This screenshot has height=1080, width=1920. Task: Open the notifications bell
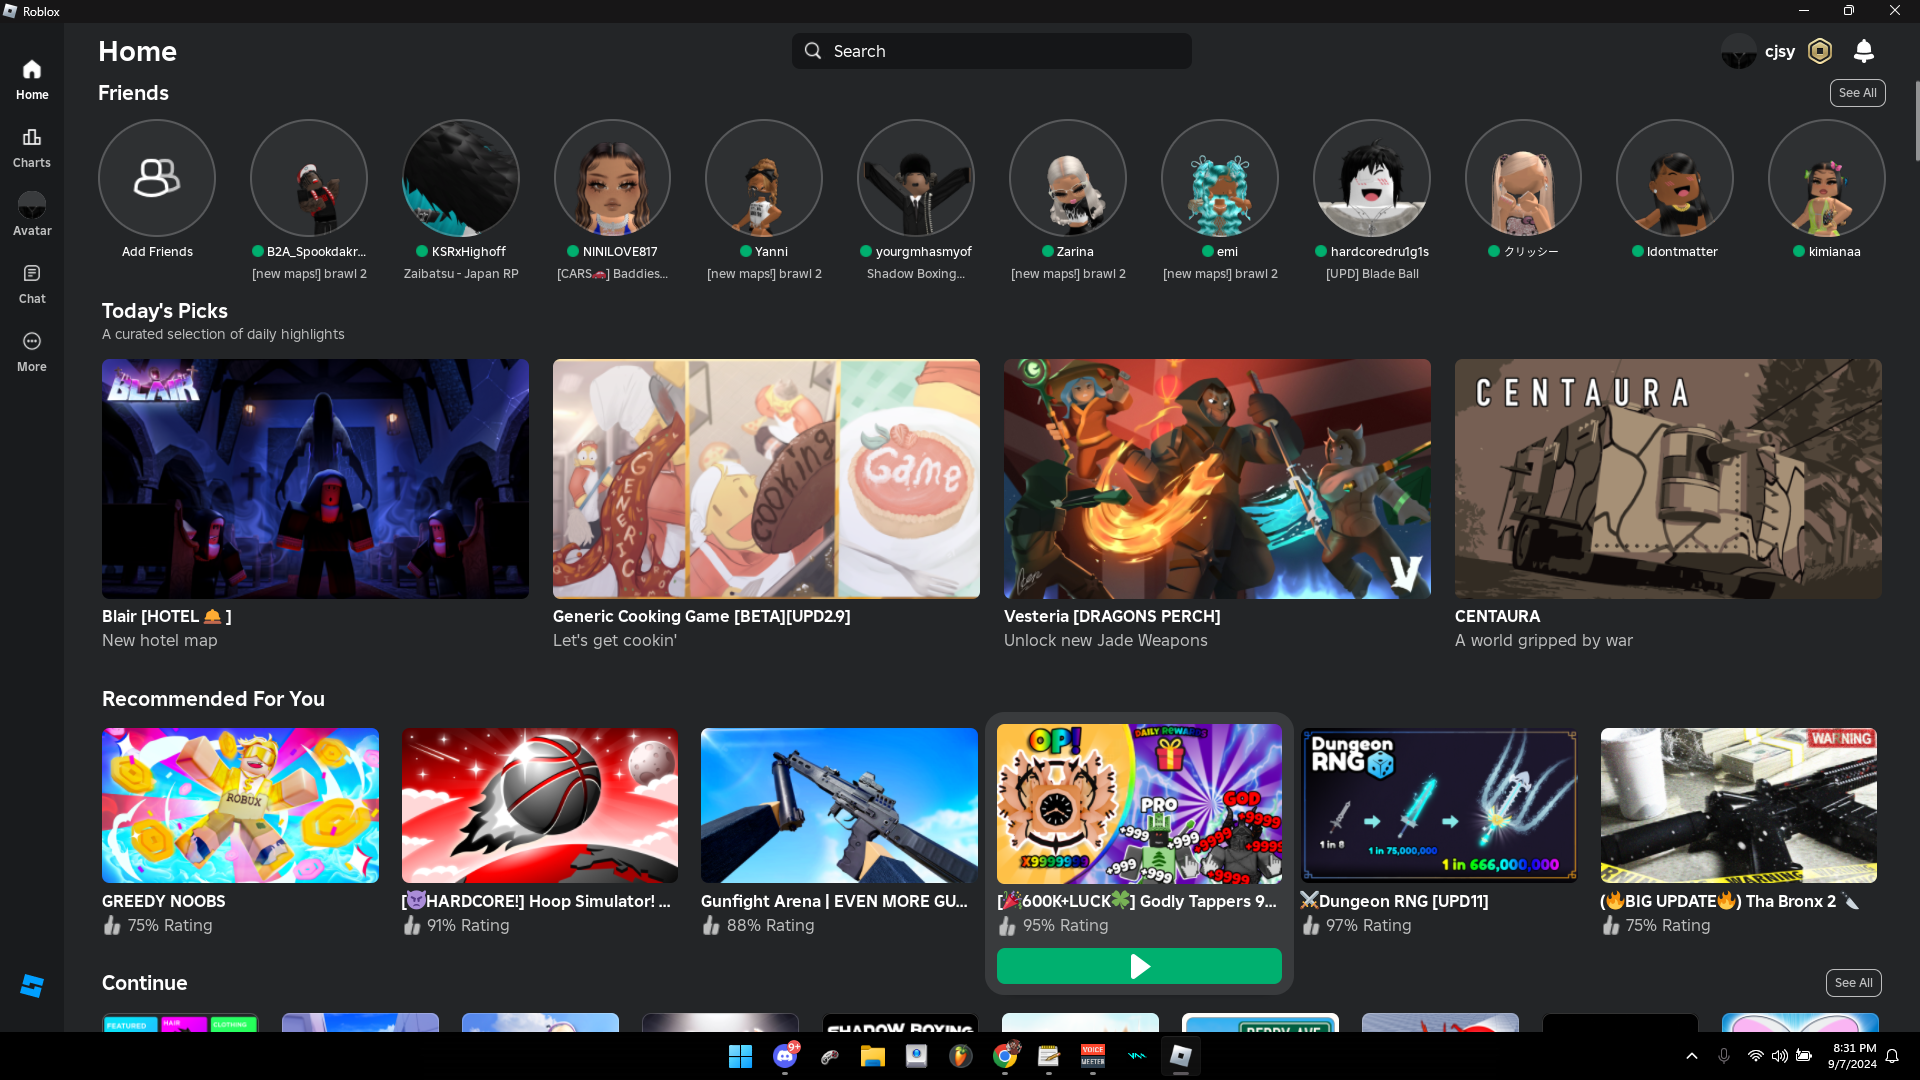point(1864,51)
